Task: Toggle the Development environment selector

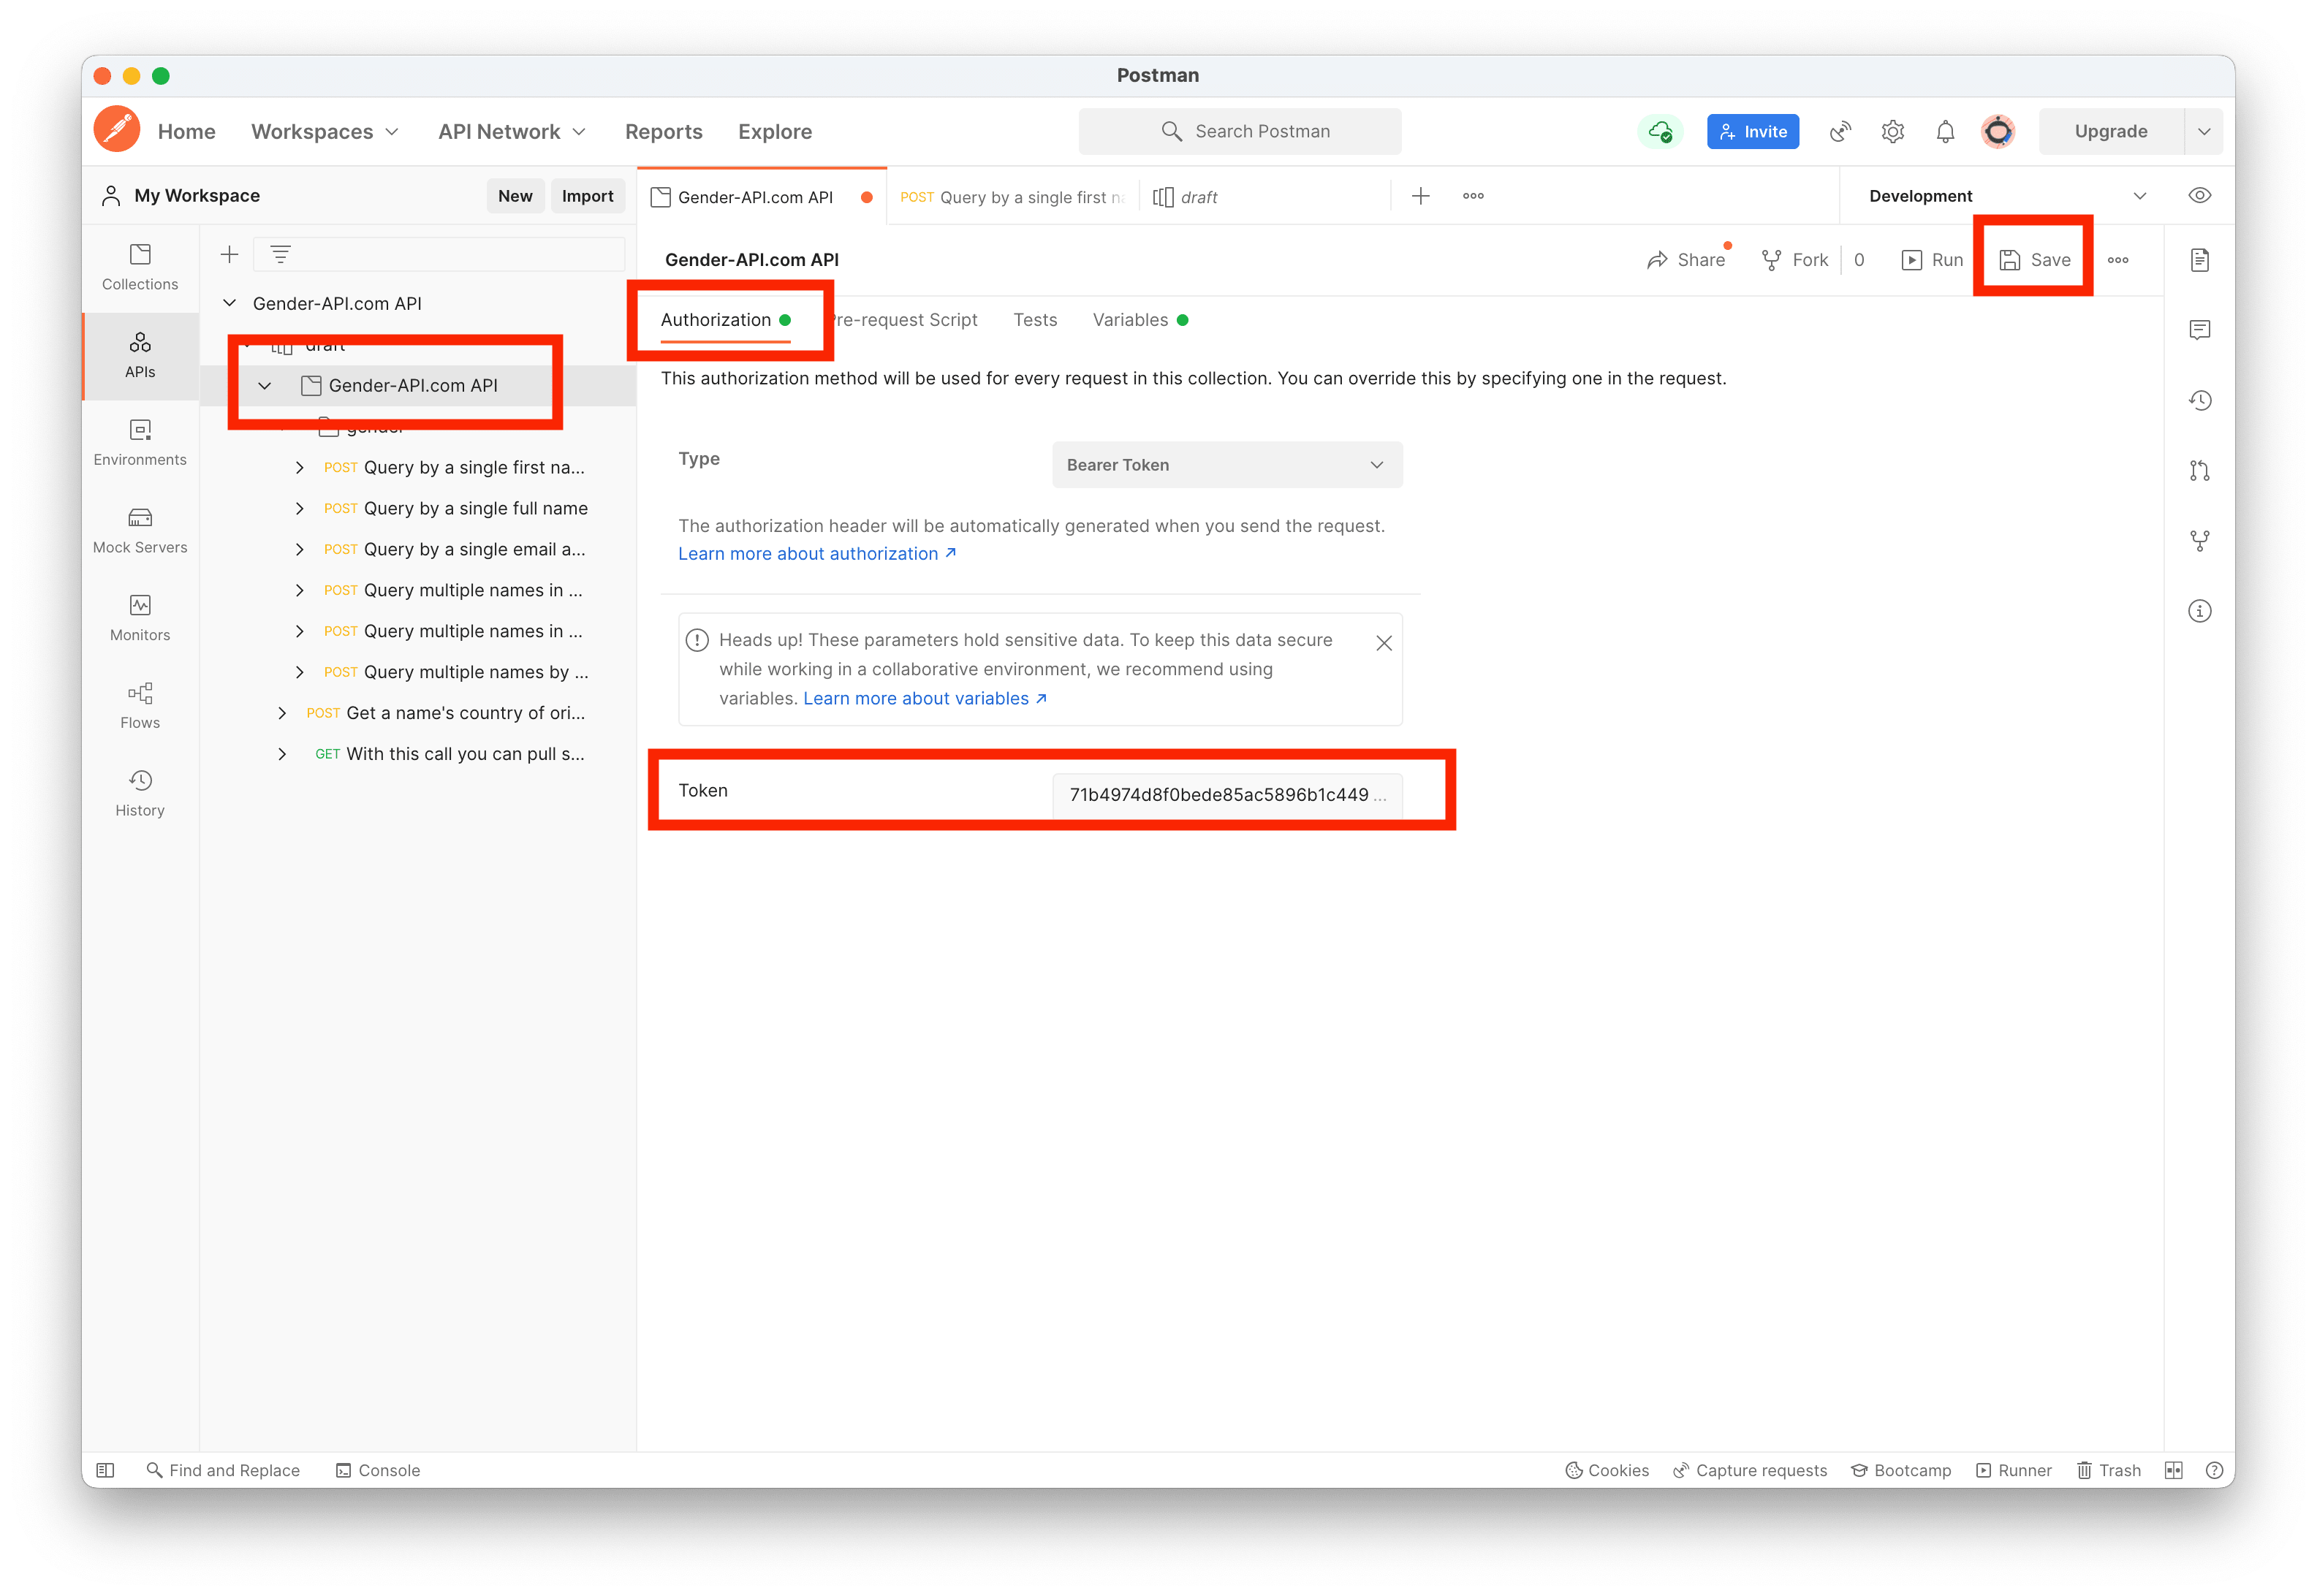Action: pos(2141,195)
